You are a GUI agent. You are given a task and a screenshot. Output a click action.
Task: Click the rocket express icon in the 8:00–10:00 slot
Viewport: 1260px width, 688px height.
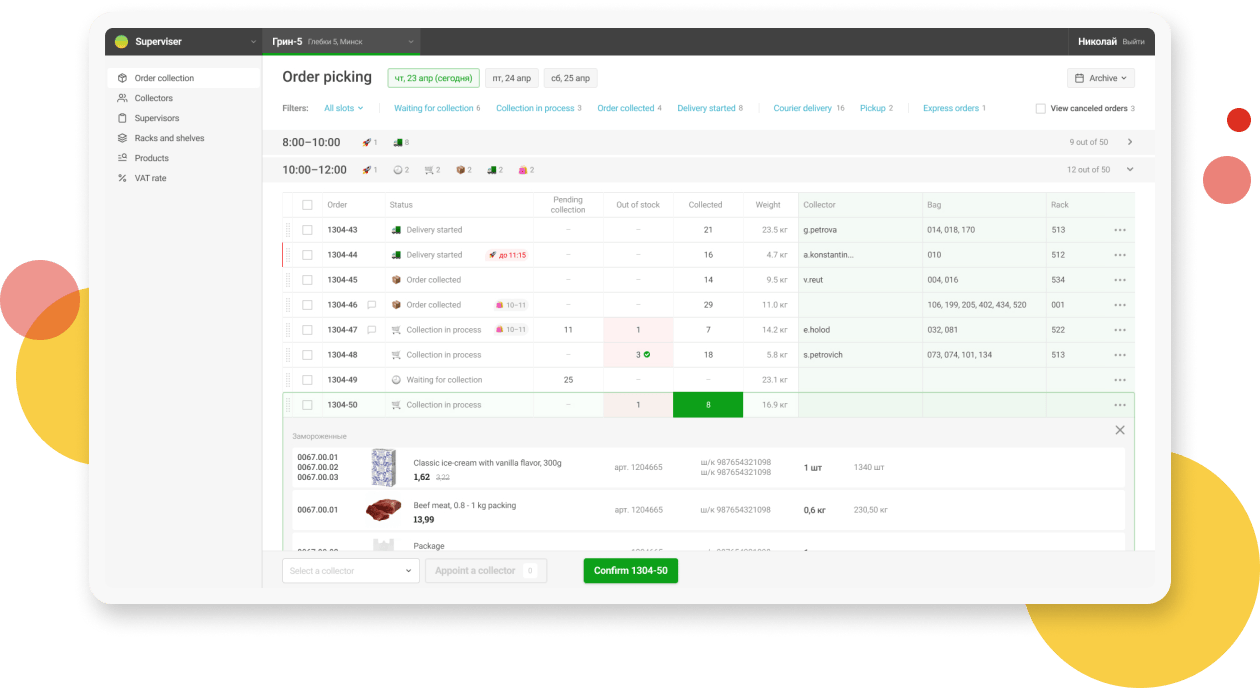tap(368, 142)
